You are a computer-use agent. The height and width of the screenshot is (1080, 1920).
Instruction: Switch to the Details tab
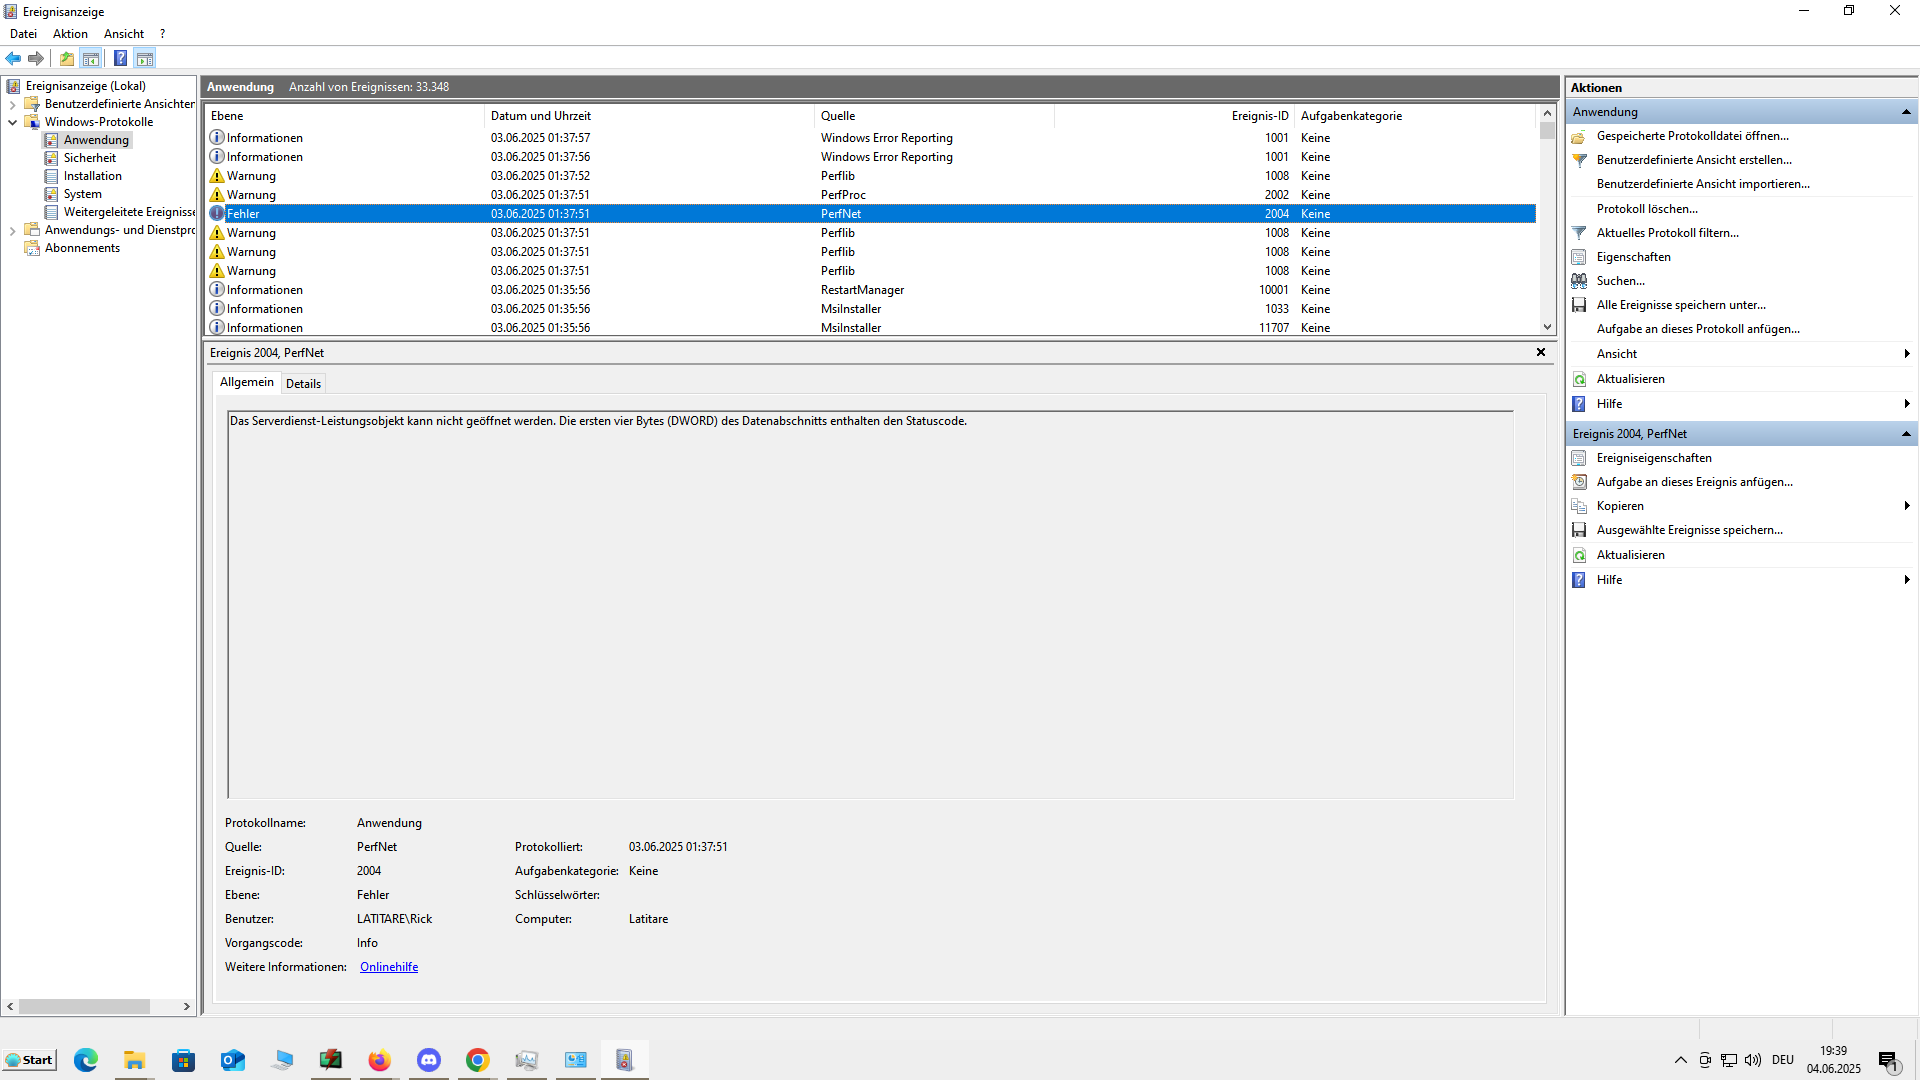coord(303,383)
